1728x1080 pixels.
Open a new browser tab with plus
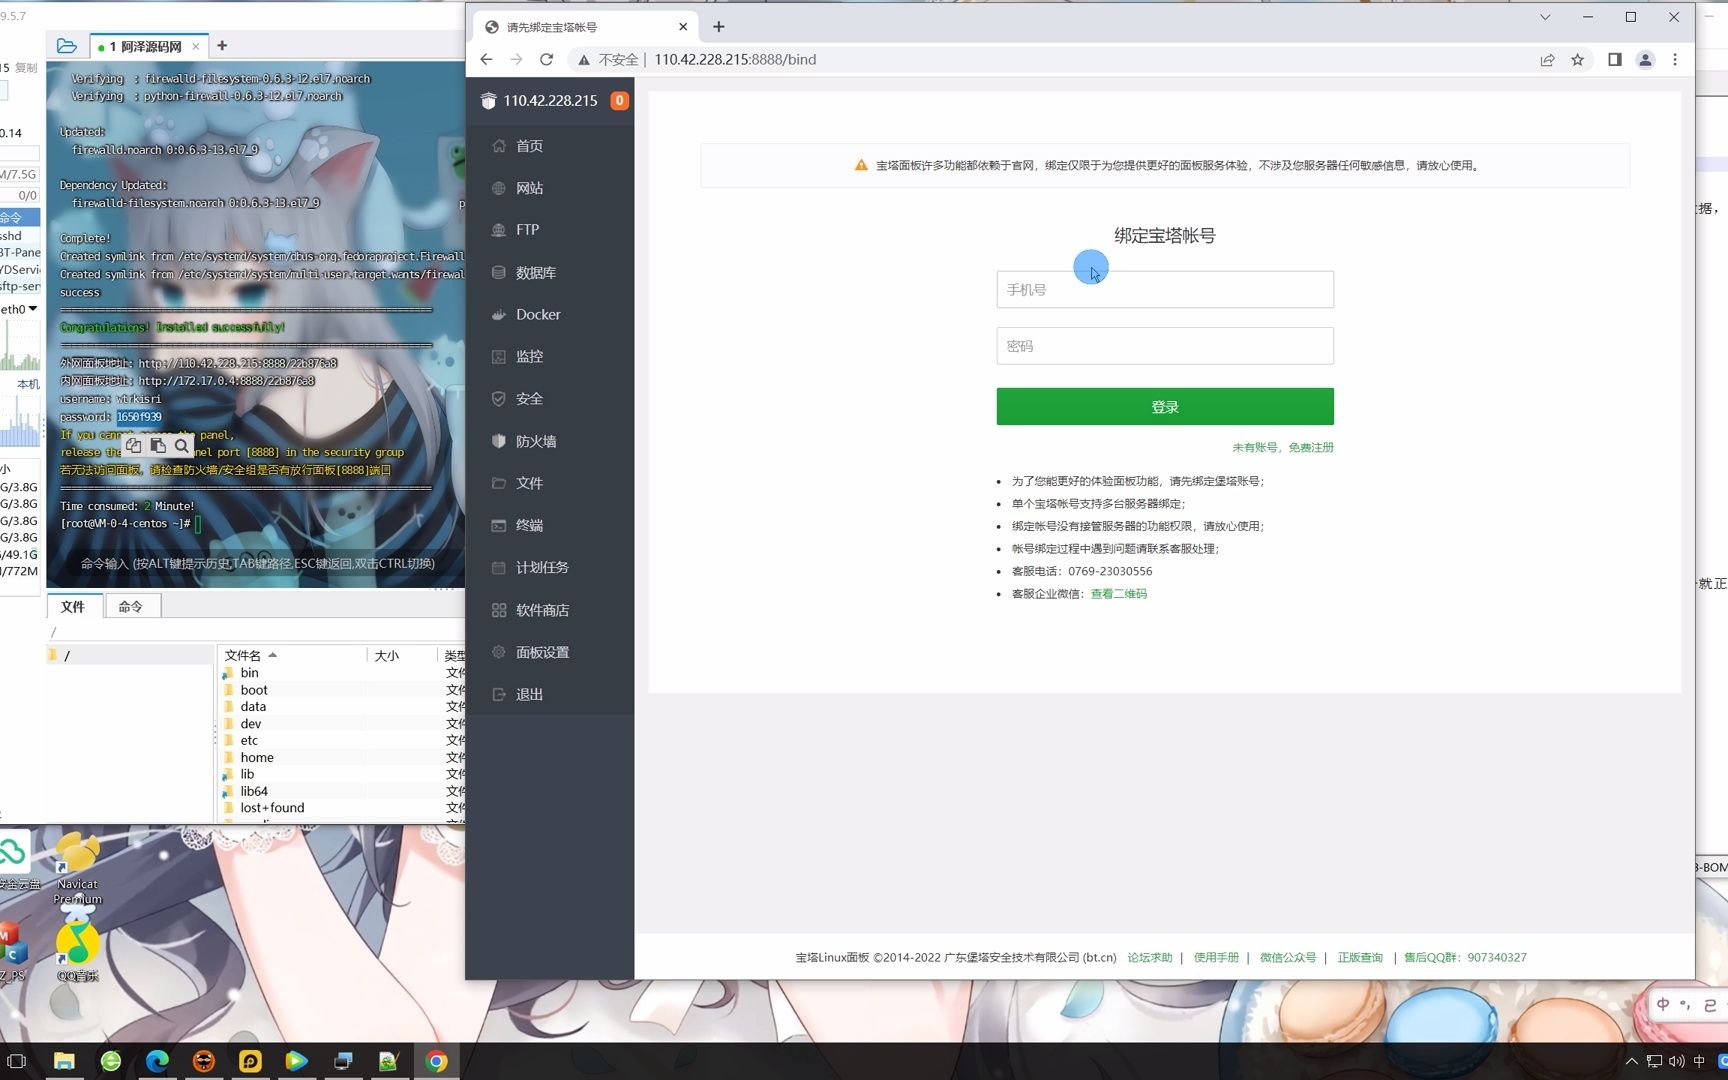[x=718, y=27]
